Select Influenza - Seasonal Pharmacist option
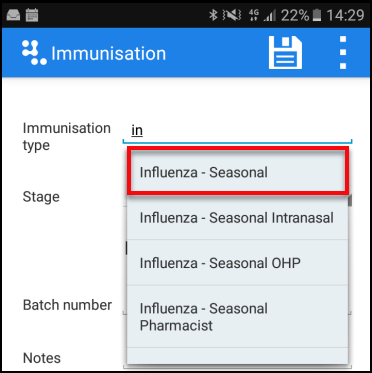The width and height of the screenshot is (372, 373). click(x=238, y=317)
